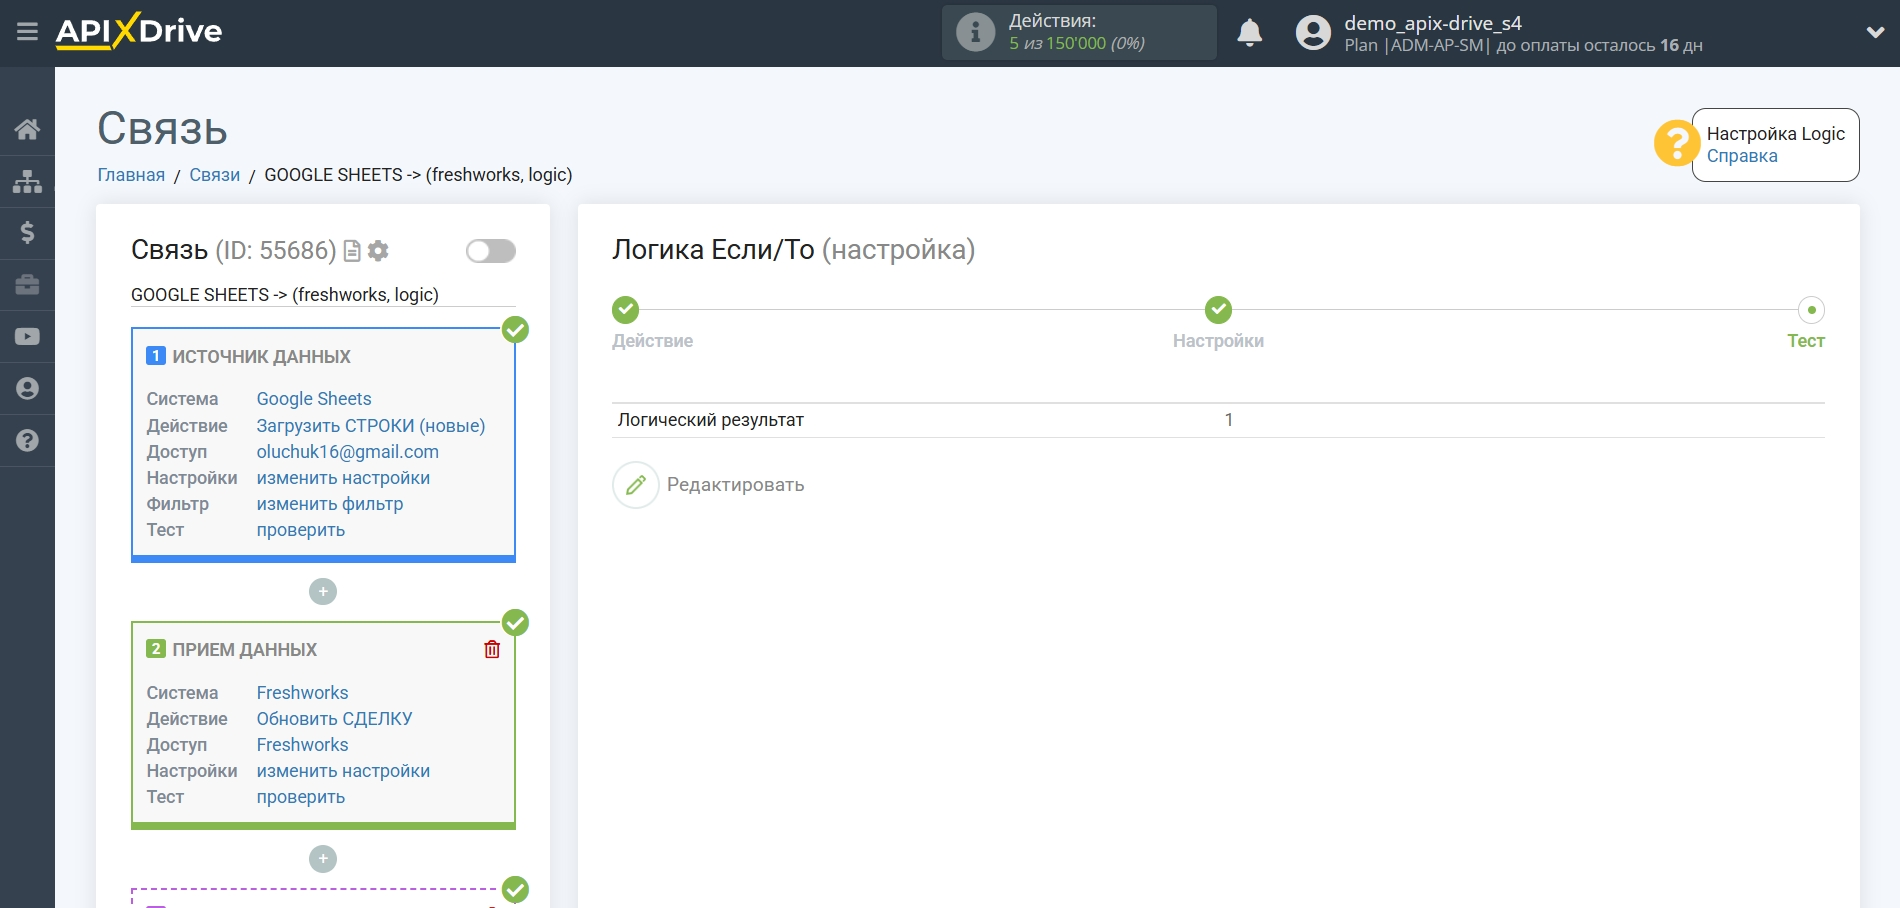The image size is (1900, 908).
Task: Delete the data receiver block with trash icon
Action: click(x=492, y=650)
